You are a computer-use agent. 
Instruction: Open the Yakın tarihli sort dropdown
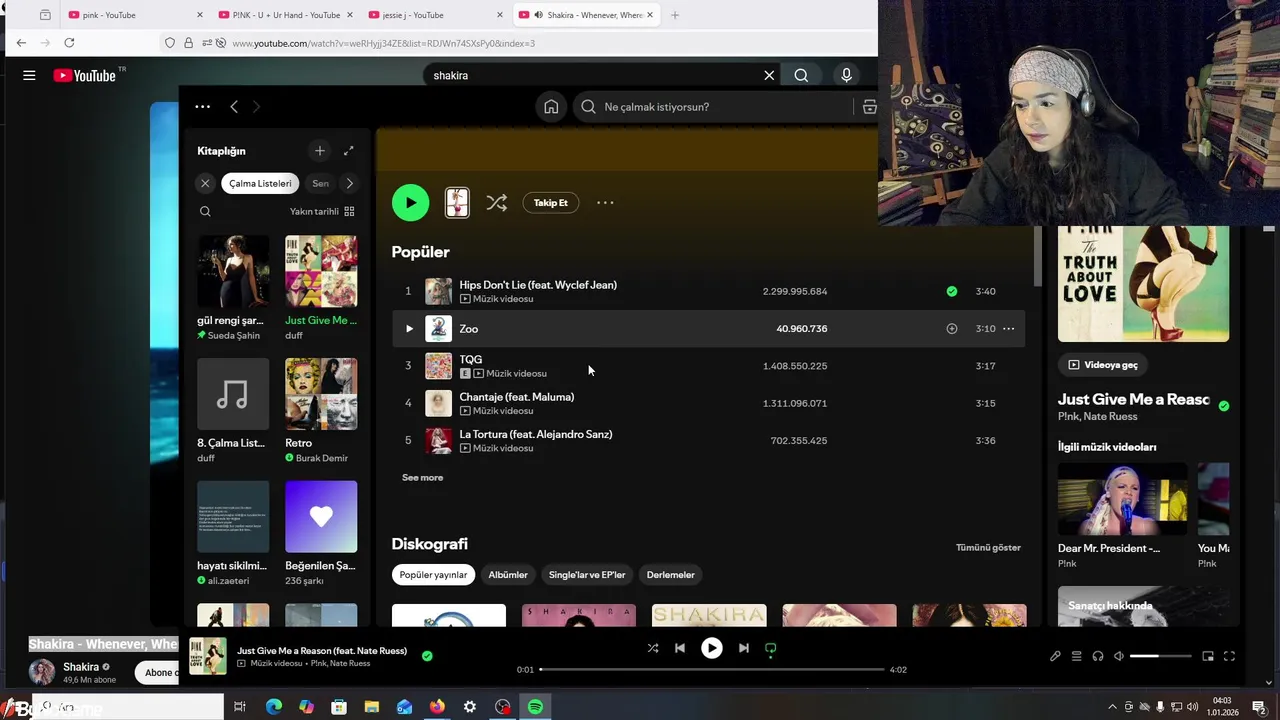tap(322, 211)
